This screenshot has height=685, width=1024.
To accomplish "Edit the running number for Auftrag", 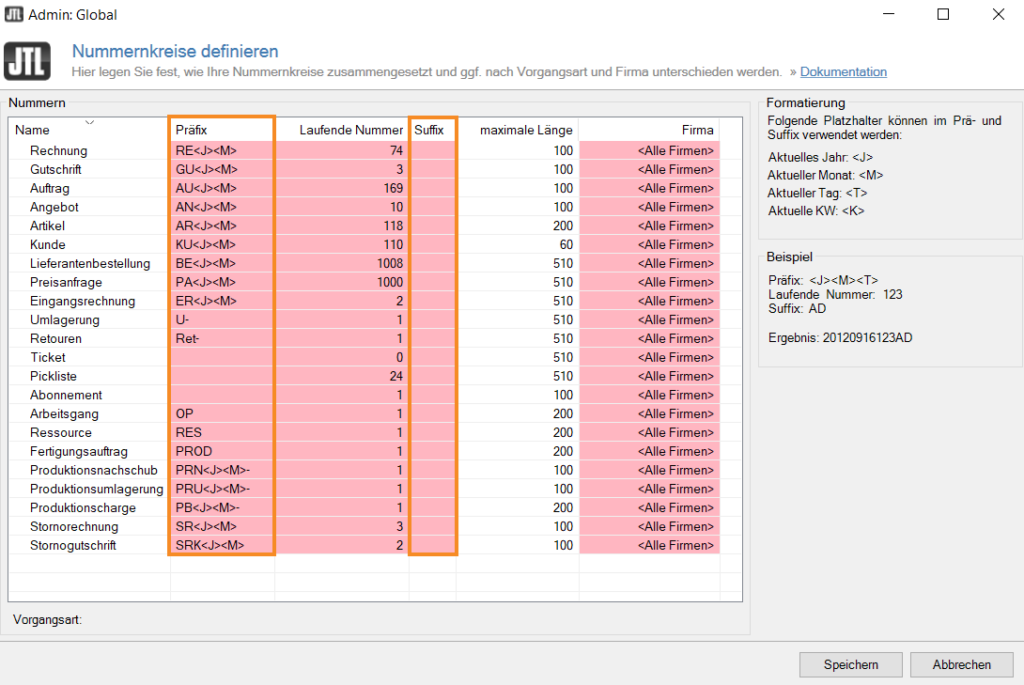I will (x=340, y=188).
